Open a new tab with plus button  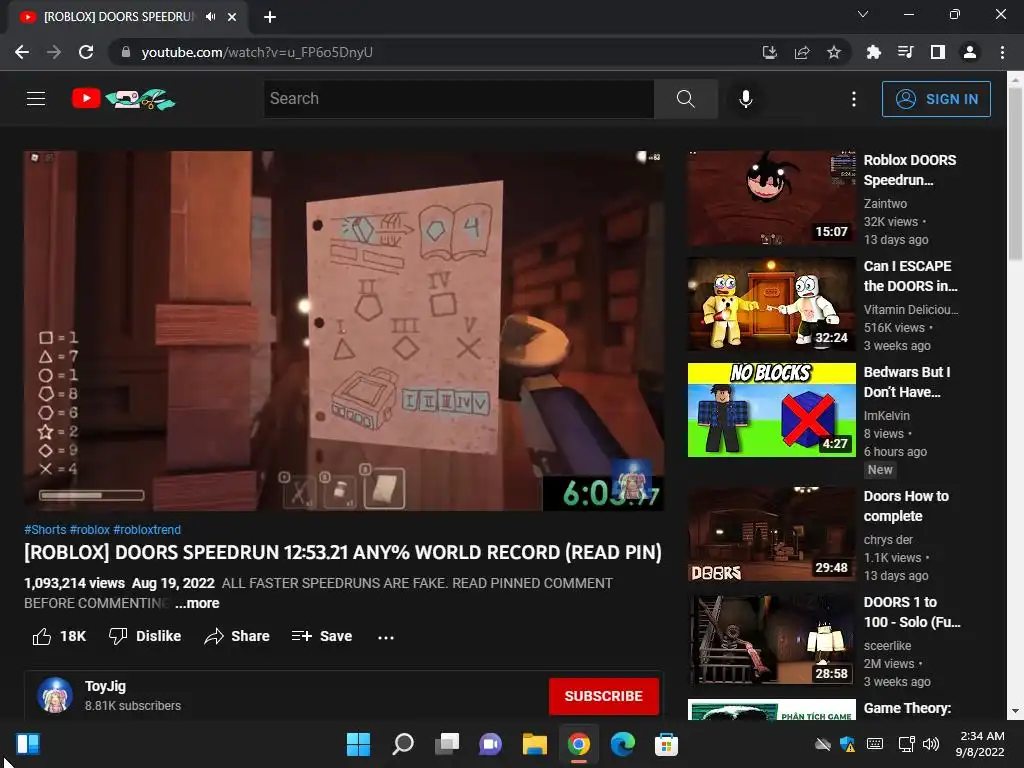coord(270,17)
